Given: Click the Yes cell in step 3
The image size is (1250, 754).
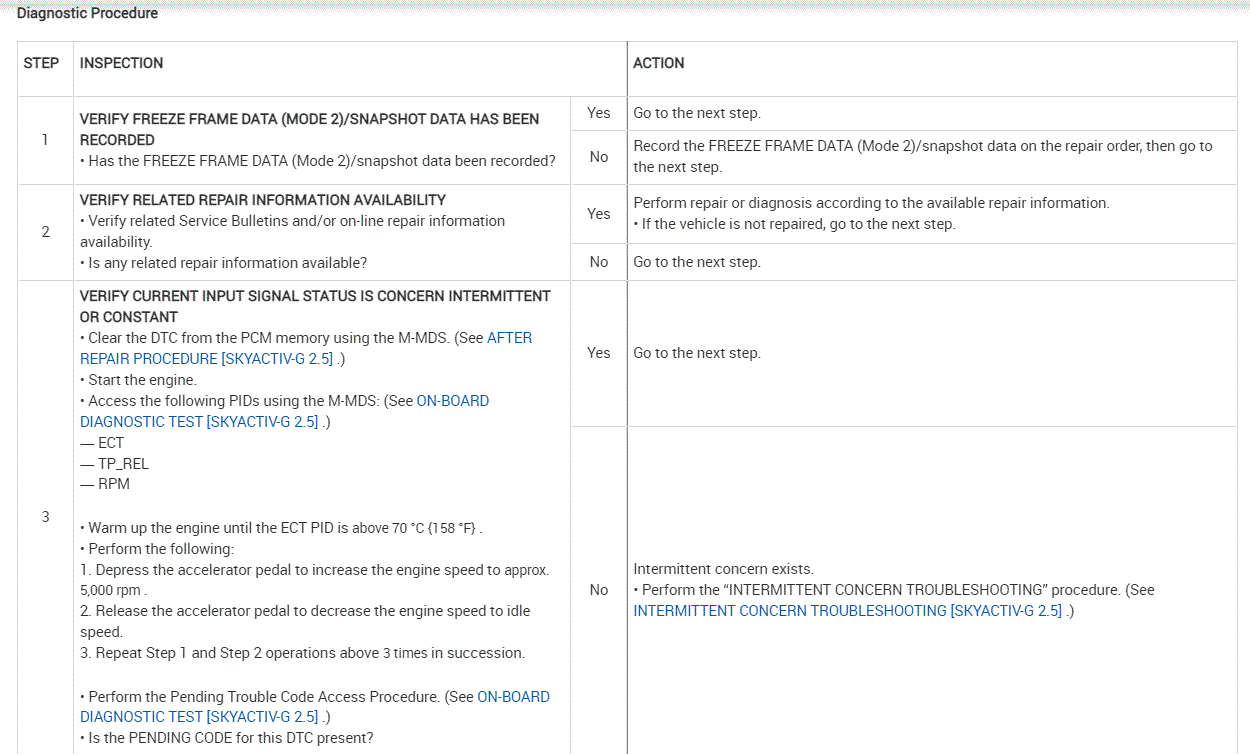Looking at the screenshot, I should coord(598,353).
